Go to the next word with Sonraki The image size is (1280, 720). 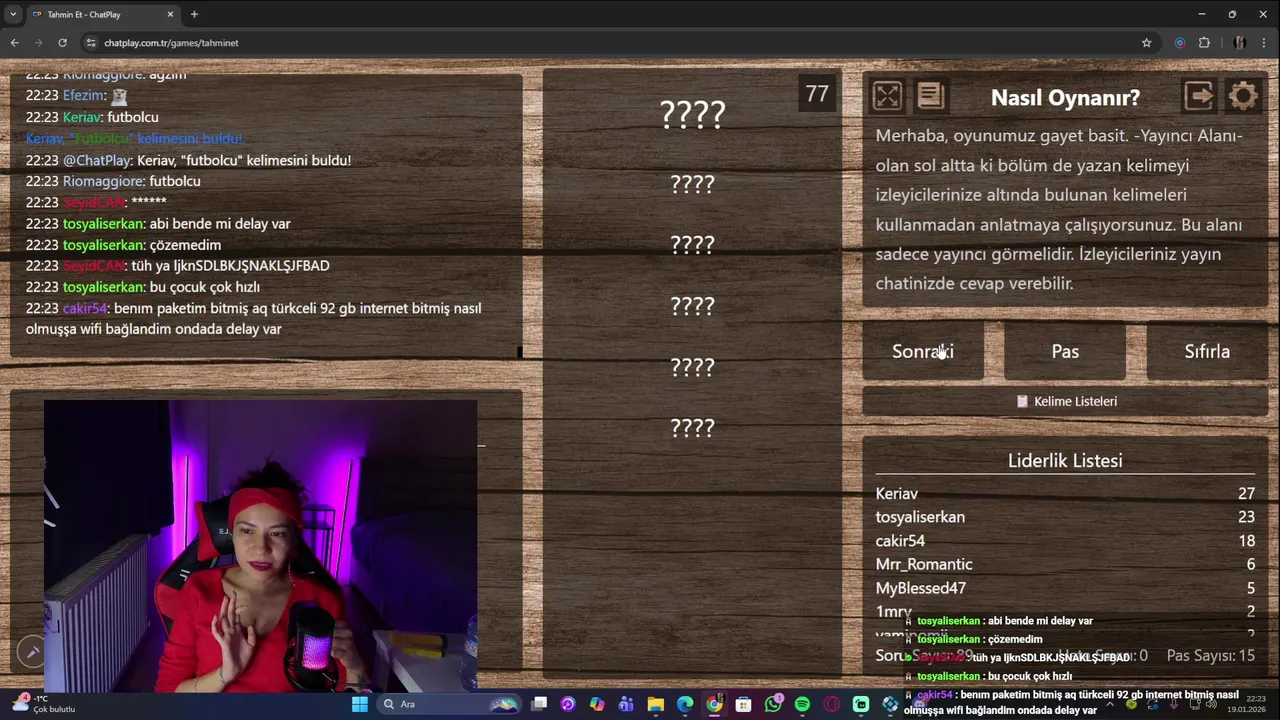click(923, 351)
